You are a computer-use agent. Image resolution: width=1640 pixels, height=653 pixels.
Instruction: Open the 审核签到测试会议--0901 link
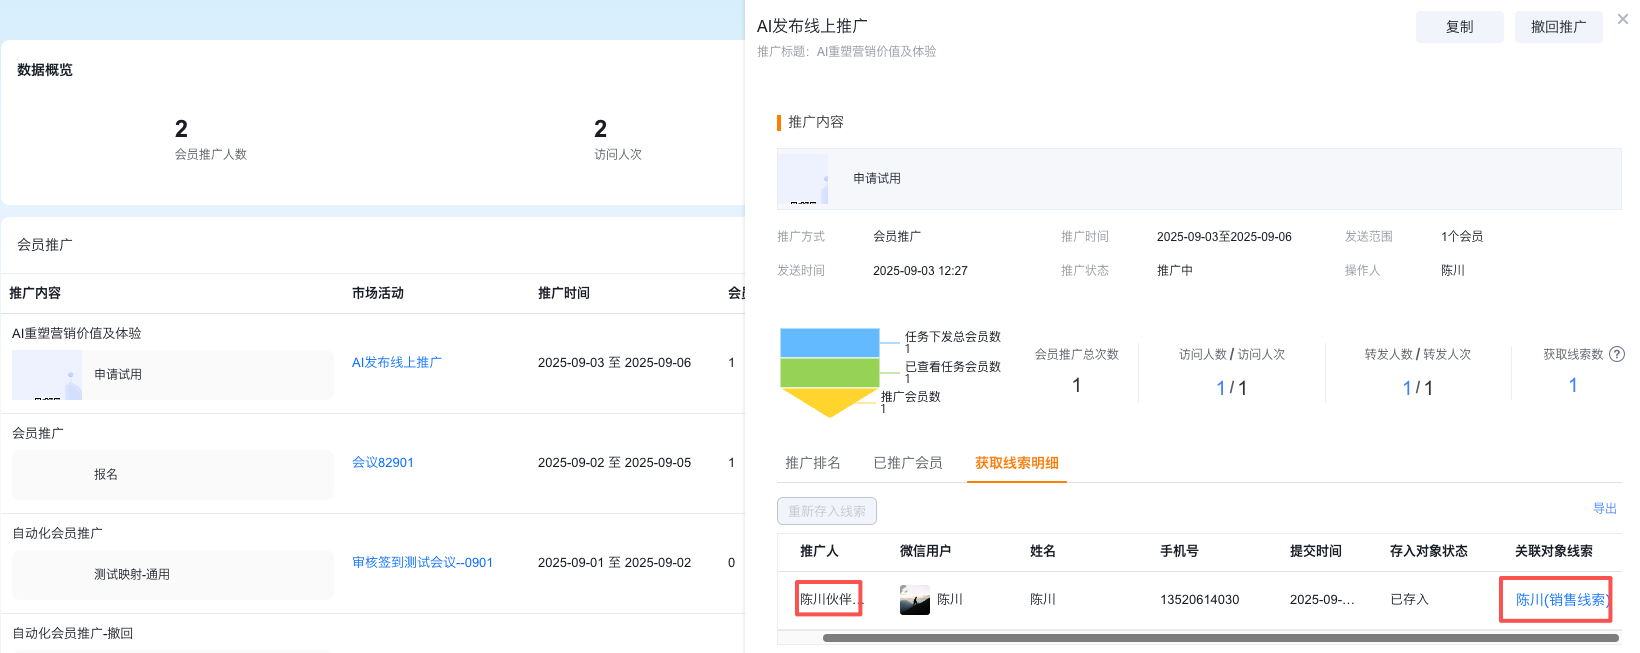tap(422, 562)
